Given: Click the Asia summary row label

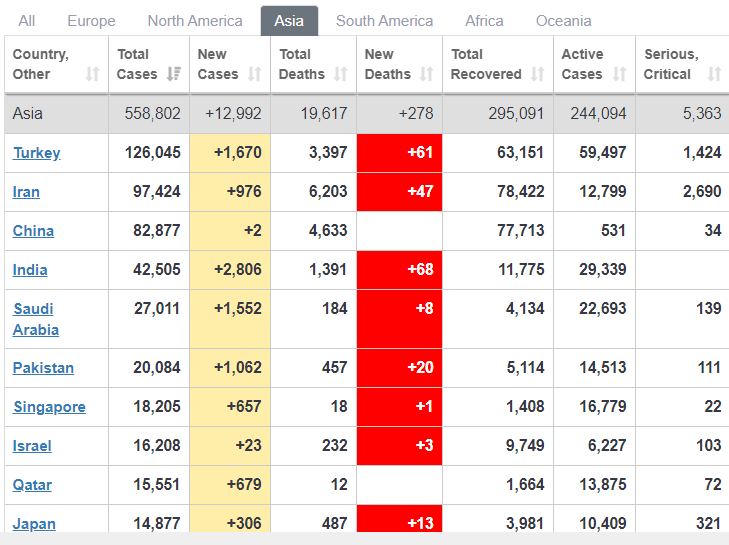Looking at the screenshot, I should tap(27, 113).
